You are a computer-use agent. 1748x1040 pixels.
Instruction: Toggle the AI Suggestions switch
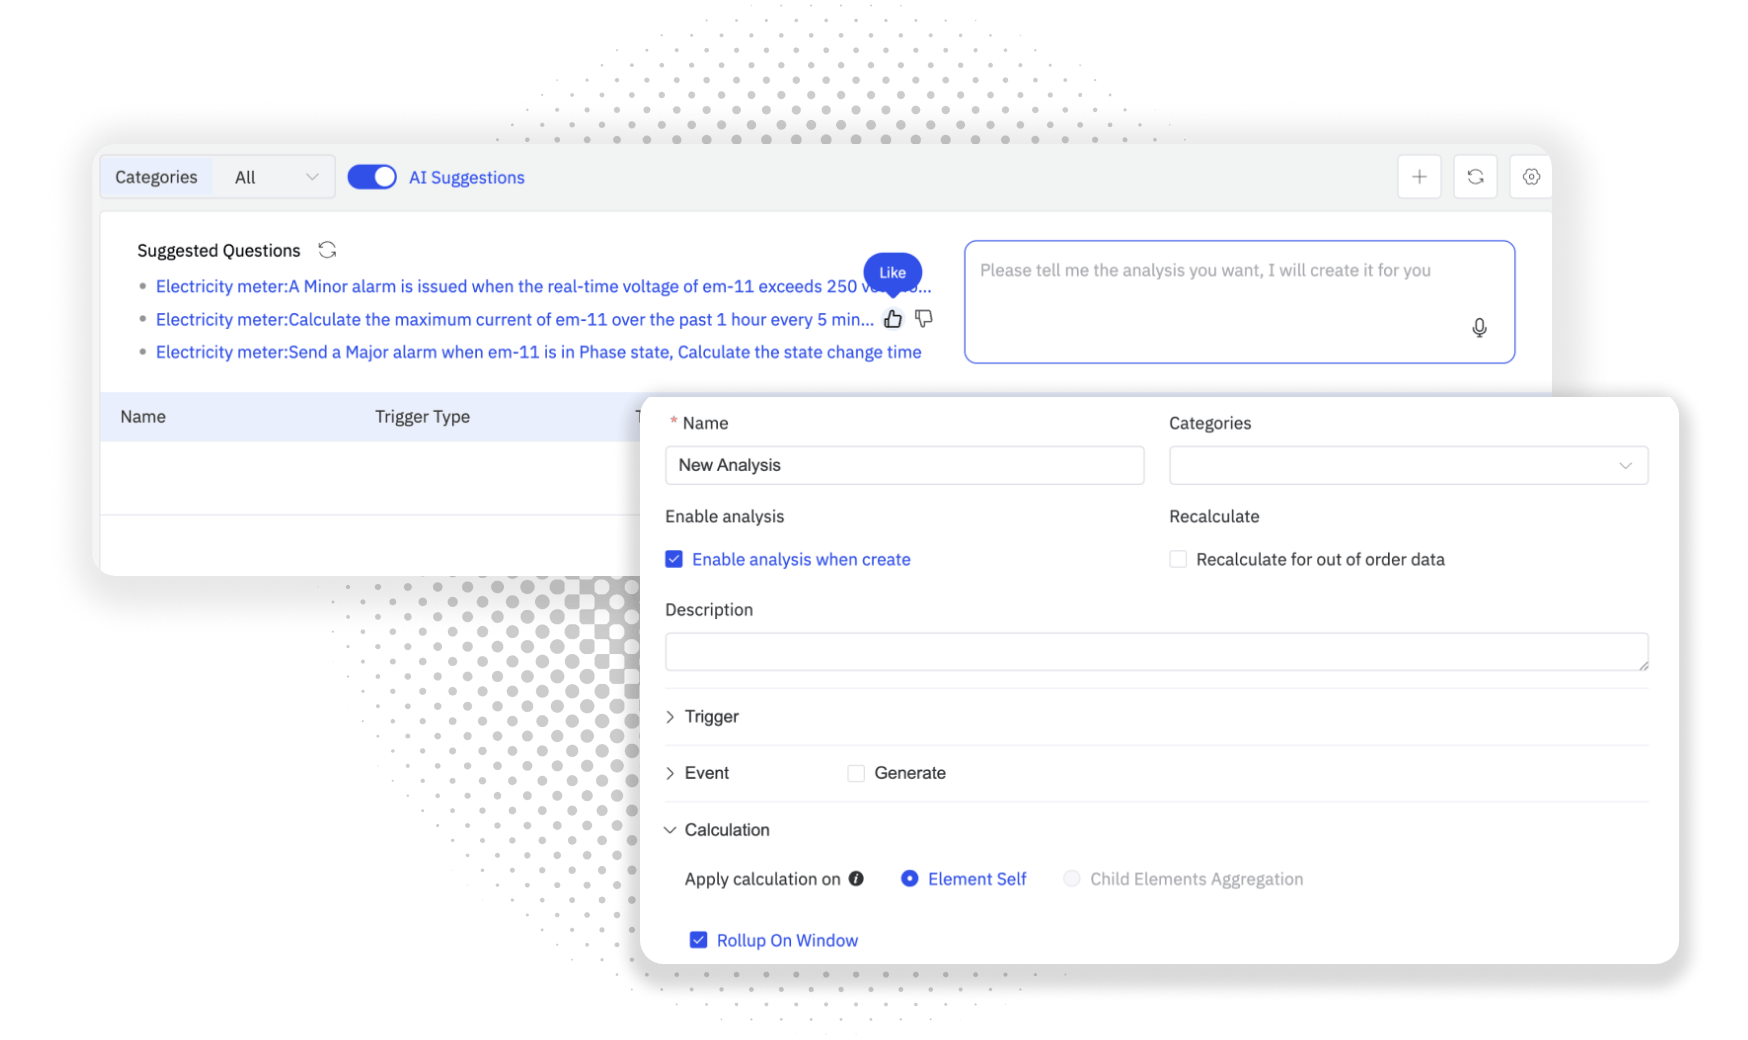[372, 176]
